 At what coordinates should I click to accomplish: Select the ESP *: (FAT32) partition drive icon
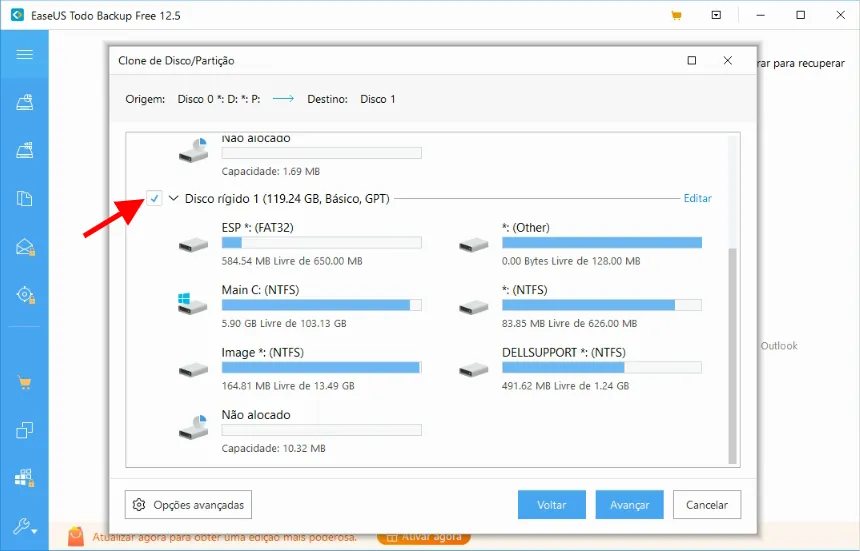pyautogui.click(x=194, y=244)
